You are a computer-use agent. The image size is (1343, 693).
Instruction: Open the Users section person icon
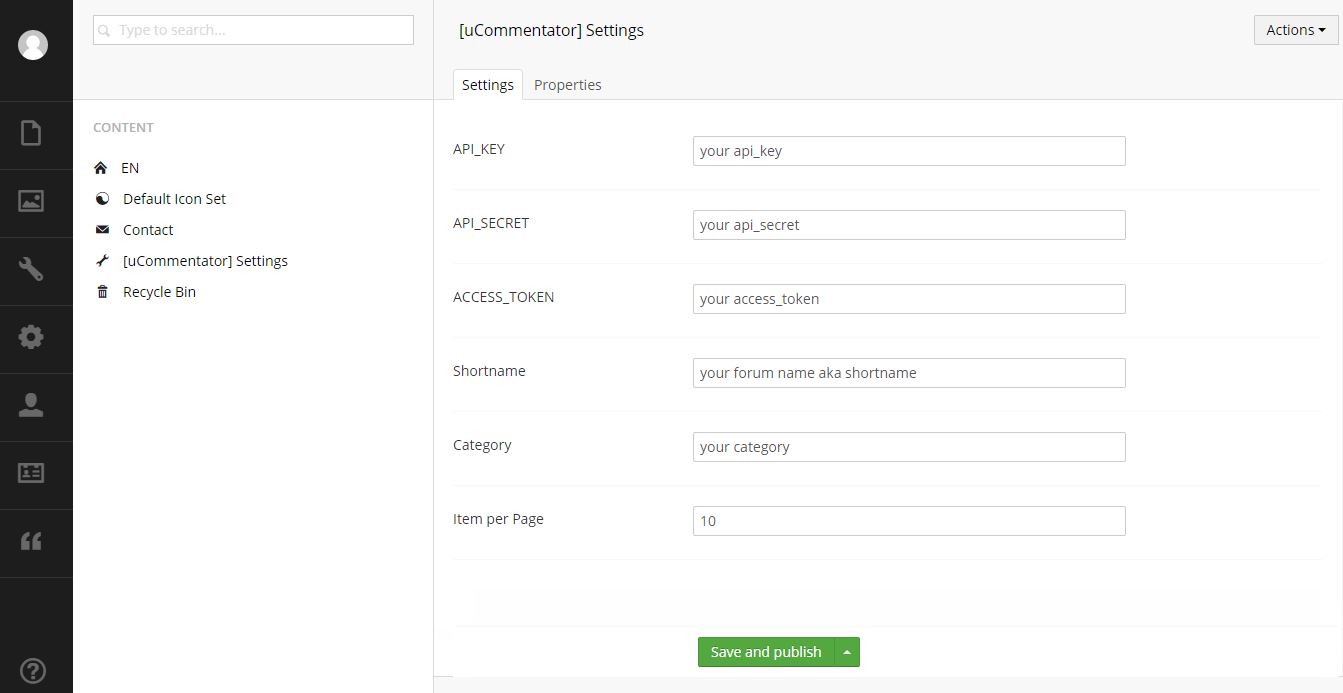[31, 405]
